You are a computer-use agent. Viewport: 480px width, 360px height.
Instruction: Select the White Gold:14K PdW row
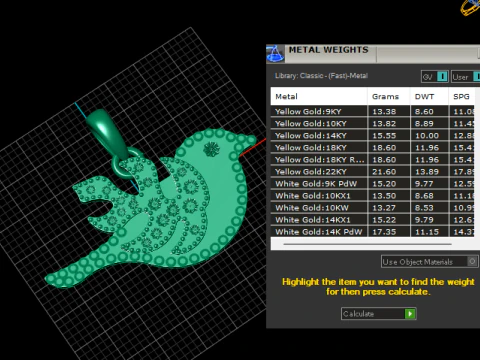tap(373, 231)
